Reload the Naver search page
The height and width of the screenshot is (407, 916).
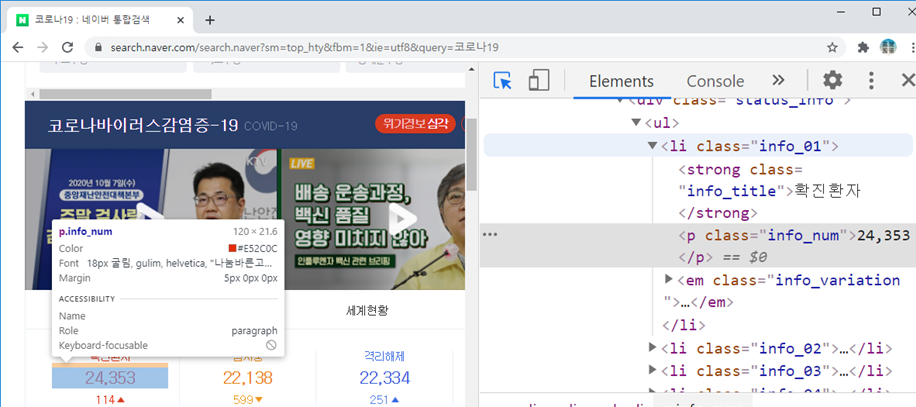68,47
